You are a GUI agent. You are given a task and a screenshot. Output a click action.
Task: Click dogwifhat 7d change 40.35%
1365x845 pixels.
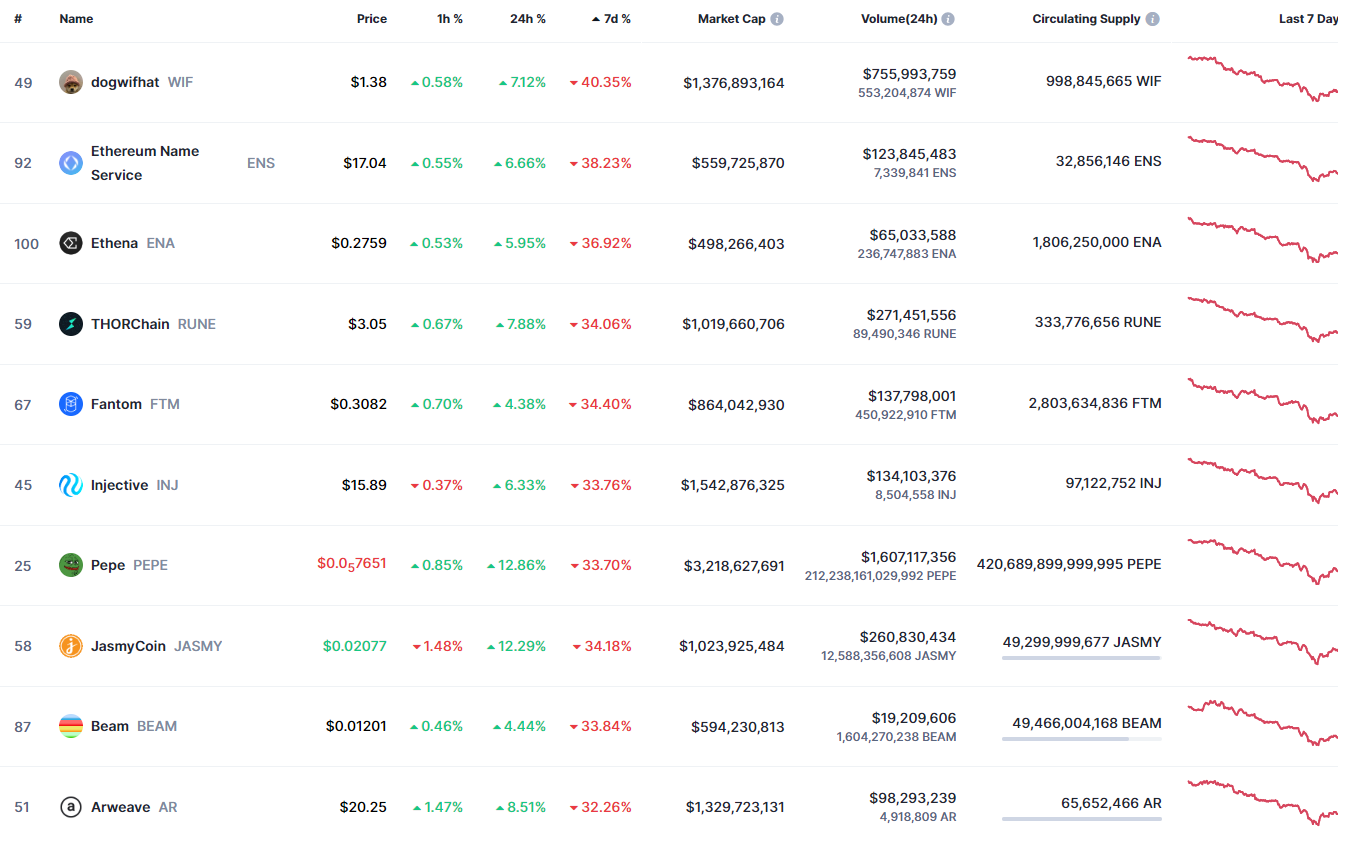[600, 82]
